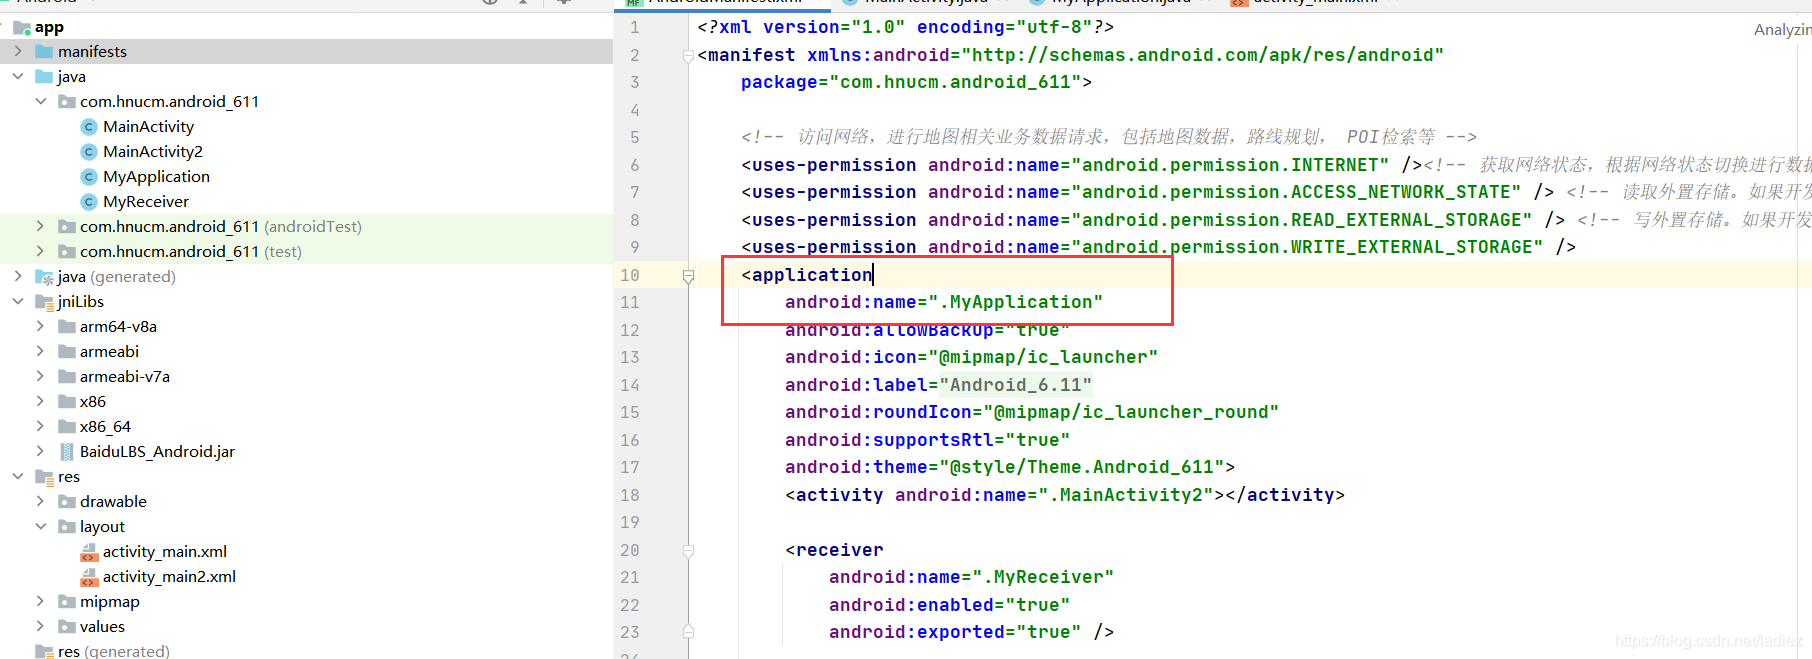The width and height of the screenshot is (1812, 659).
Task: Expand java (generated) folder arrow
Action: [x=18, y=276]
